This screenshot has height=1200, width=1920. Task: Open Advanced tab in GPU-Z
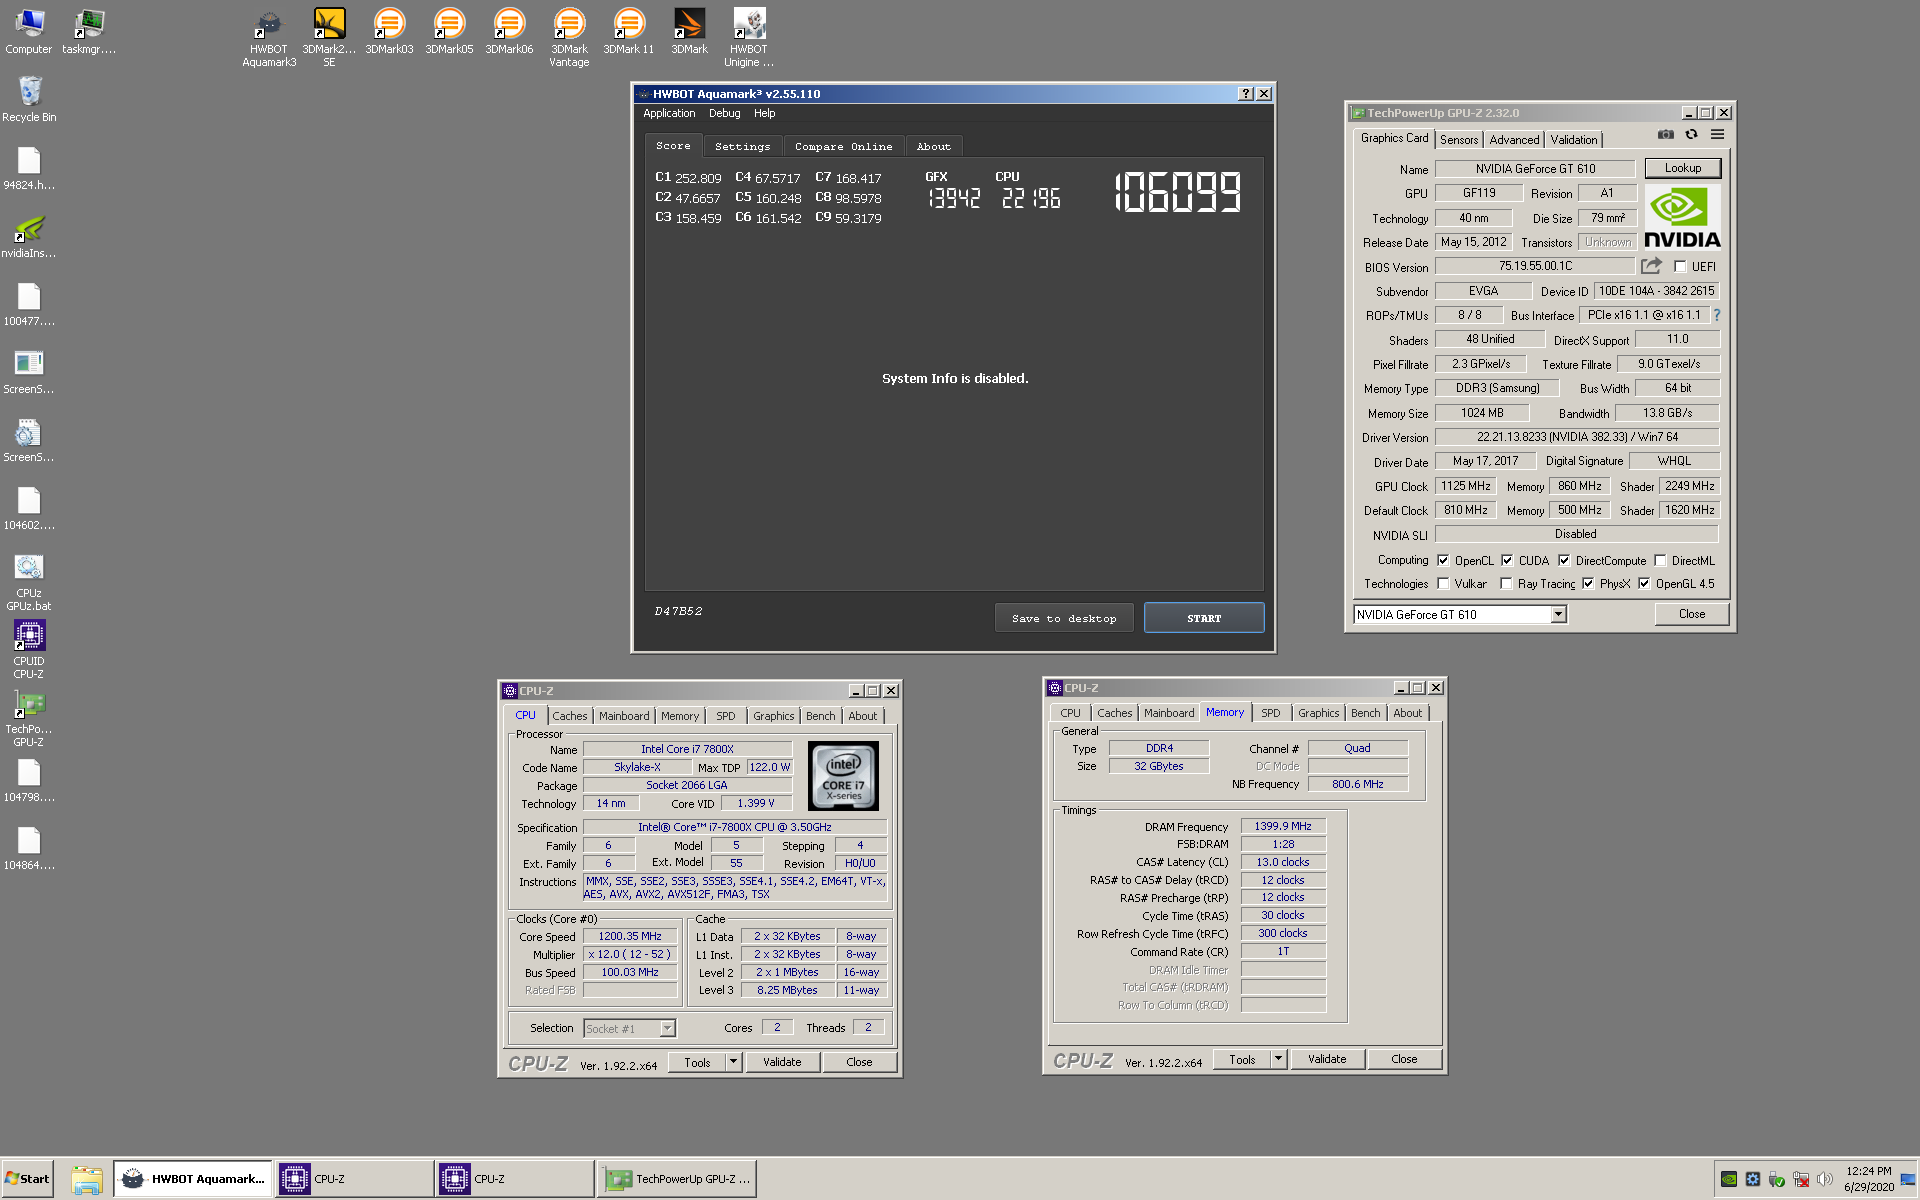coord(1514,140)
